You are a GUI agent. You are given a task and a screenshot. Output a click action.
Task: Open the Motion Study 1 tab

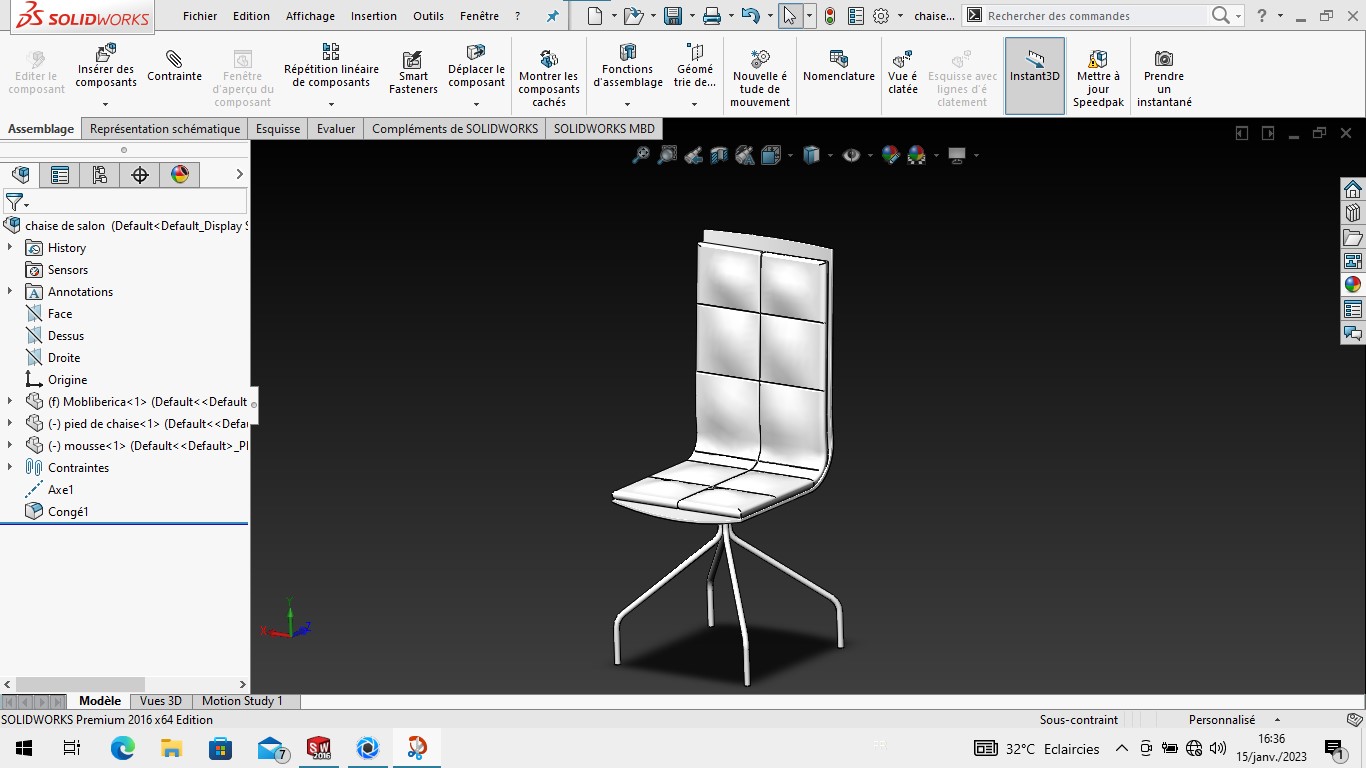tap(242, 701)
